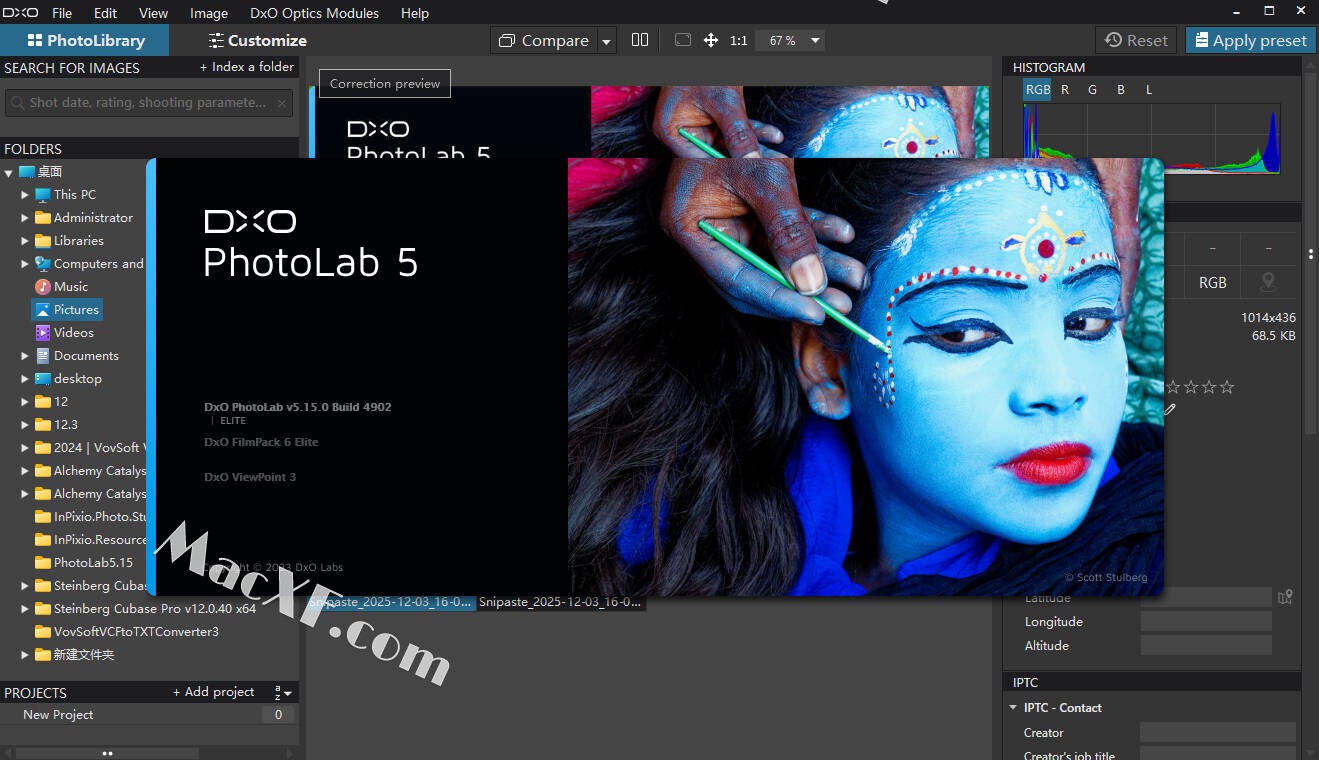Switch the histogram to L luminance channel

tap(1149, 90)
